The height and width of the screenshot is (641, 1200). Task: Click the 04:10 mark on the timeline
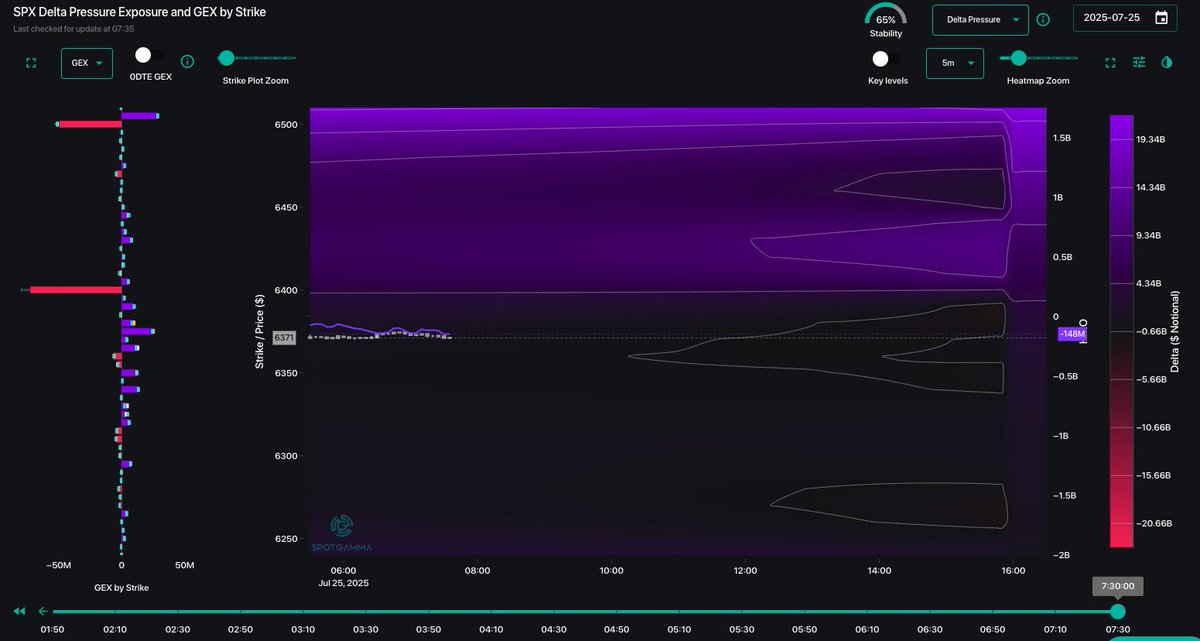[x=491, y=629]
